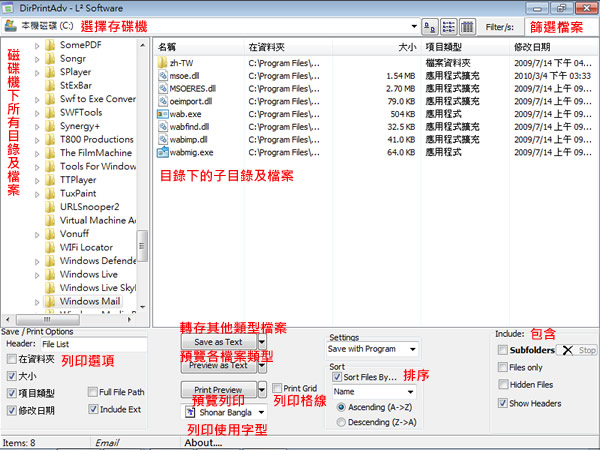Expand the Synergy+ tree node
The image size is (600, 450).
(x=37, y=127)
